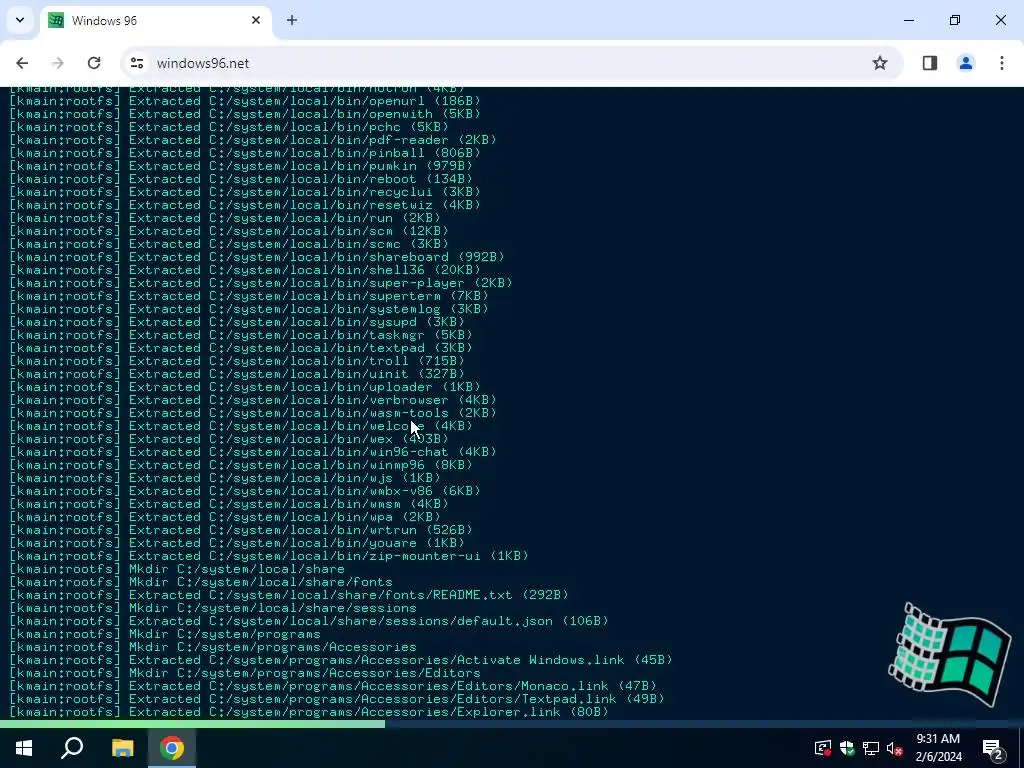Screen dimensions: 1024x768
Task: Click the browser forward arrow
Action: pyautogui.click(x=57, y=63)
